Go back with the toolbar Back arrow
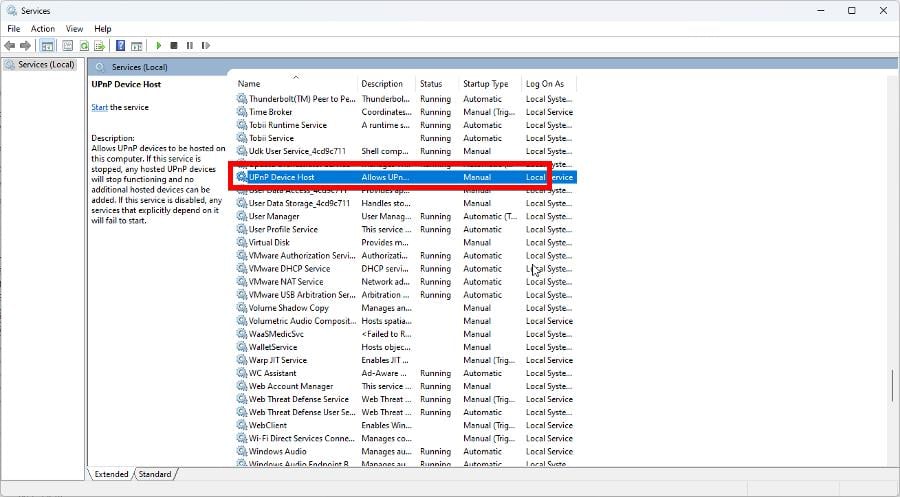This screenshot has height=497, width=900. [x=10, y=45]
